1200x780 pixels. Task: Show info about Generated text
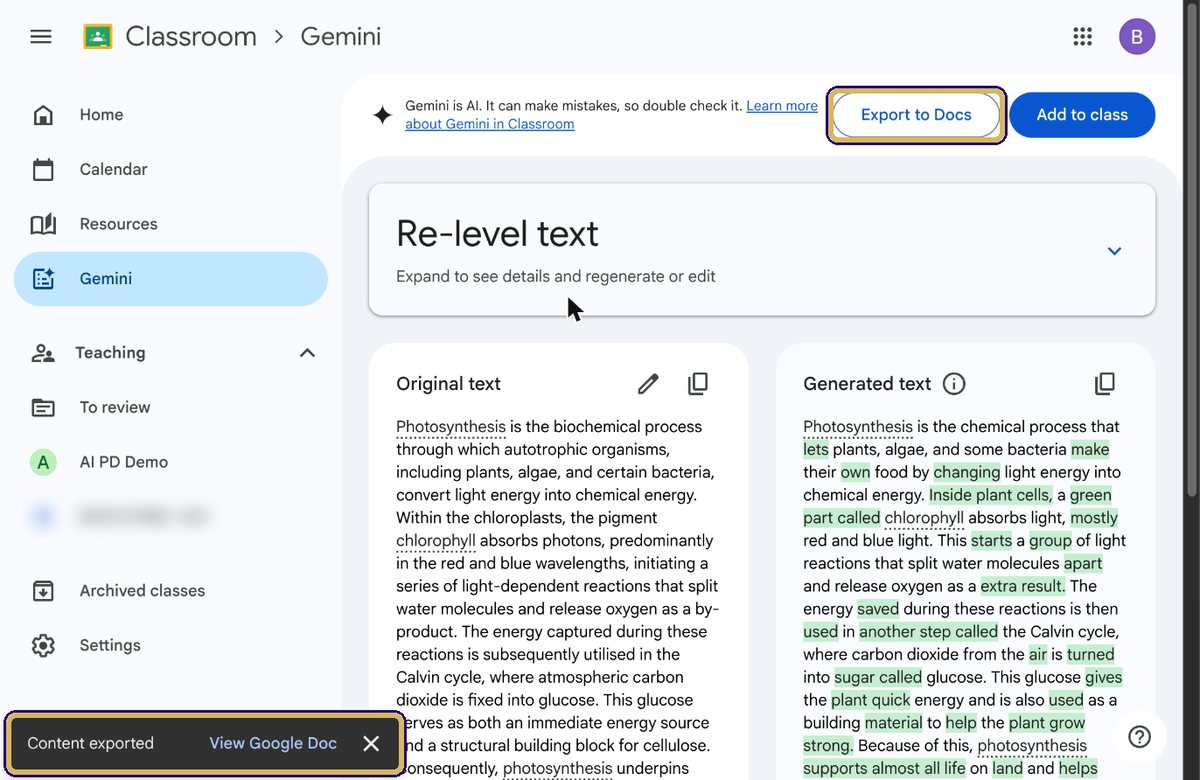click(954, 384)
